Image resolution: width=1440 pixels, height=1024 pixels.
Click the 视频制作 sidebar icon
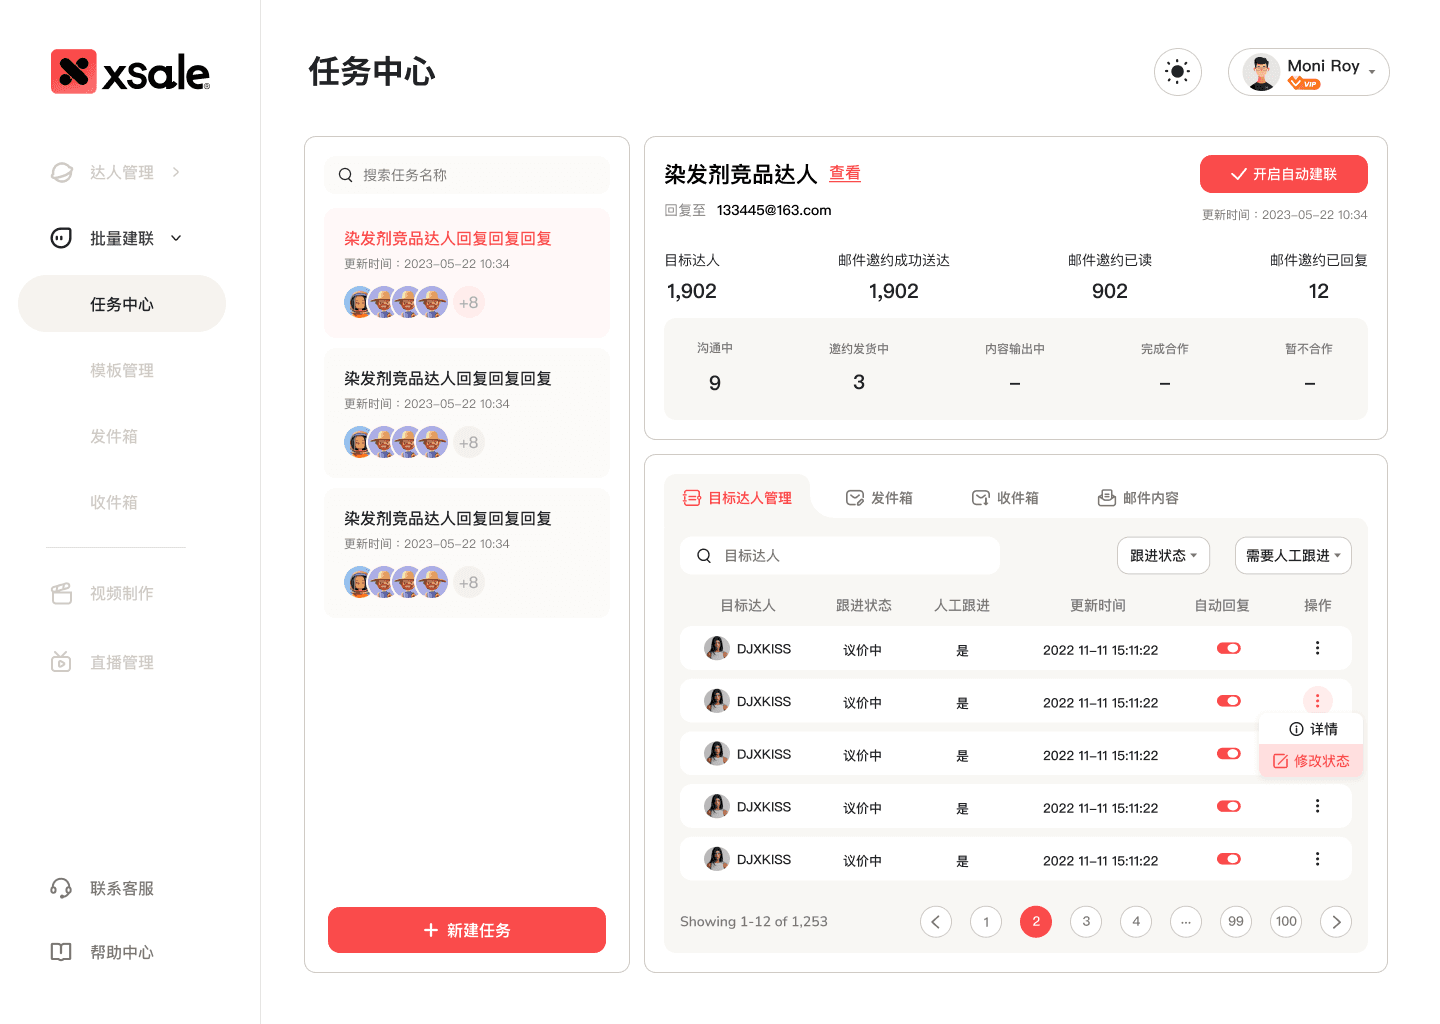point(61,593)
